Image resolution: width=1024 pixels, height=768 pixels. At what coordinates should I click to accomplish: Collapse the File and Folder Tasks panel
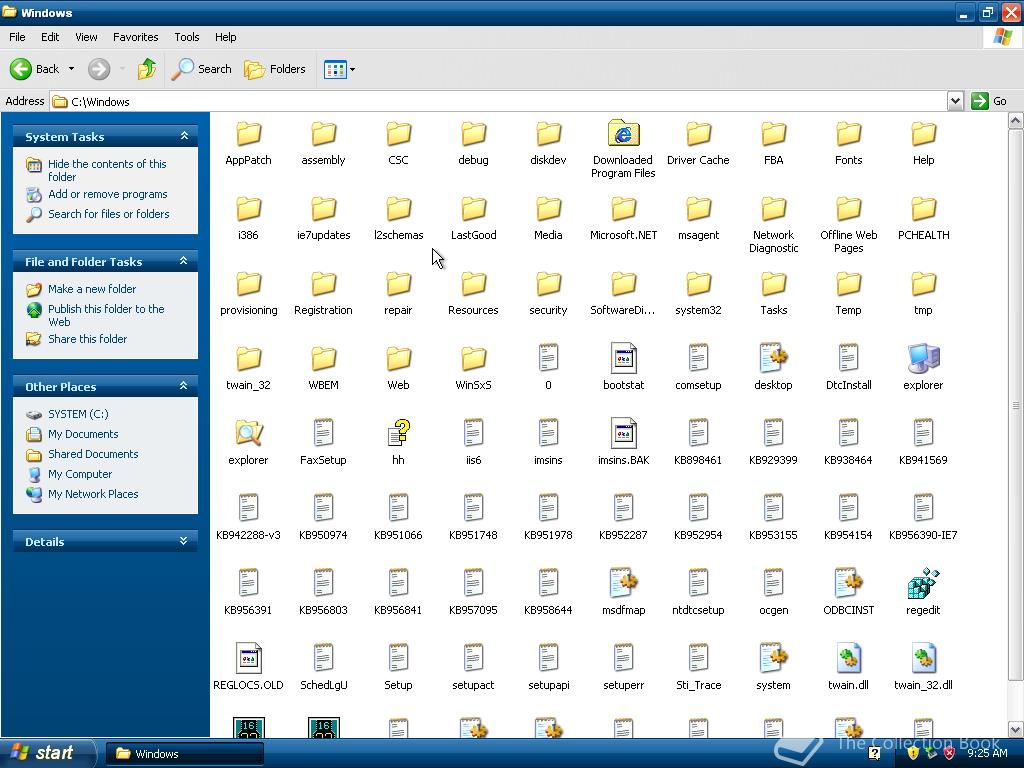[x=184, y=261]
